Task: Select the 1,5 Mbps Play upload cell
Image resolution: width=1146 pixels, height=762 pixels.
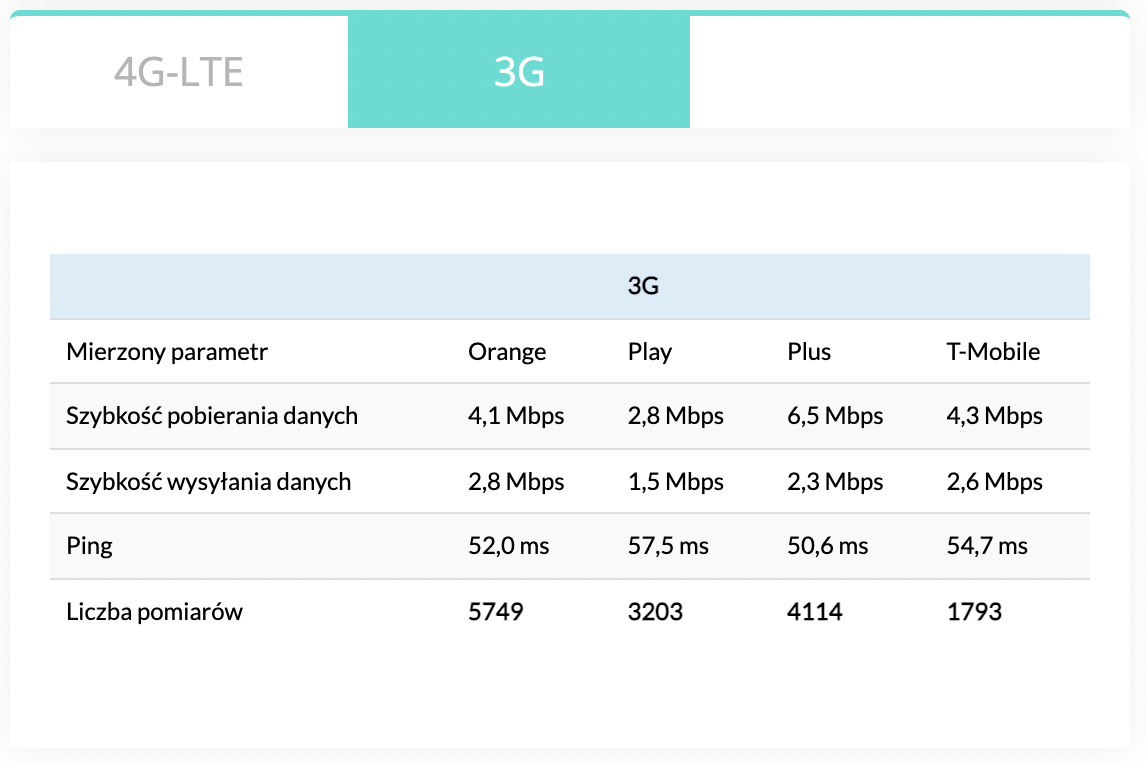Action: (x=675, y=481)
